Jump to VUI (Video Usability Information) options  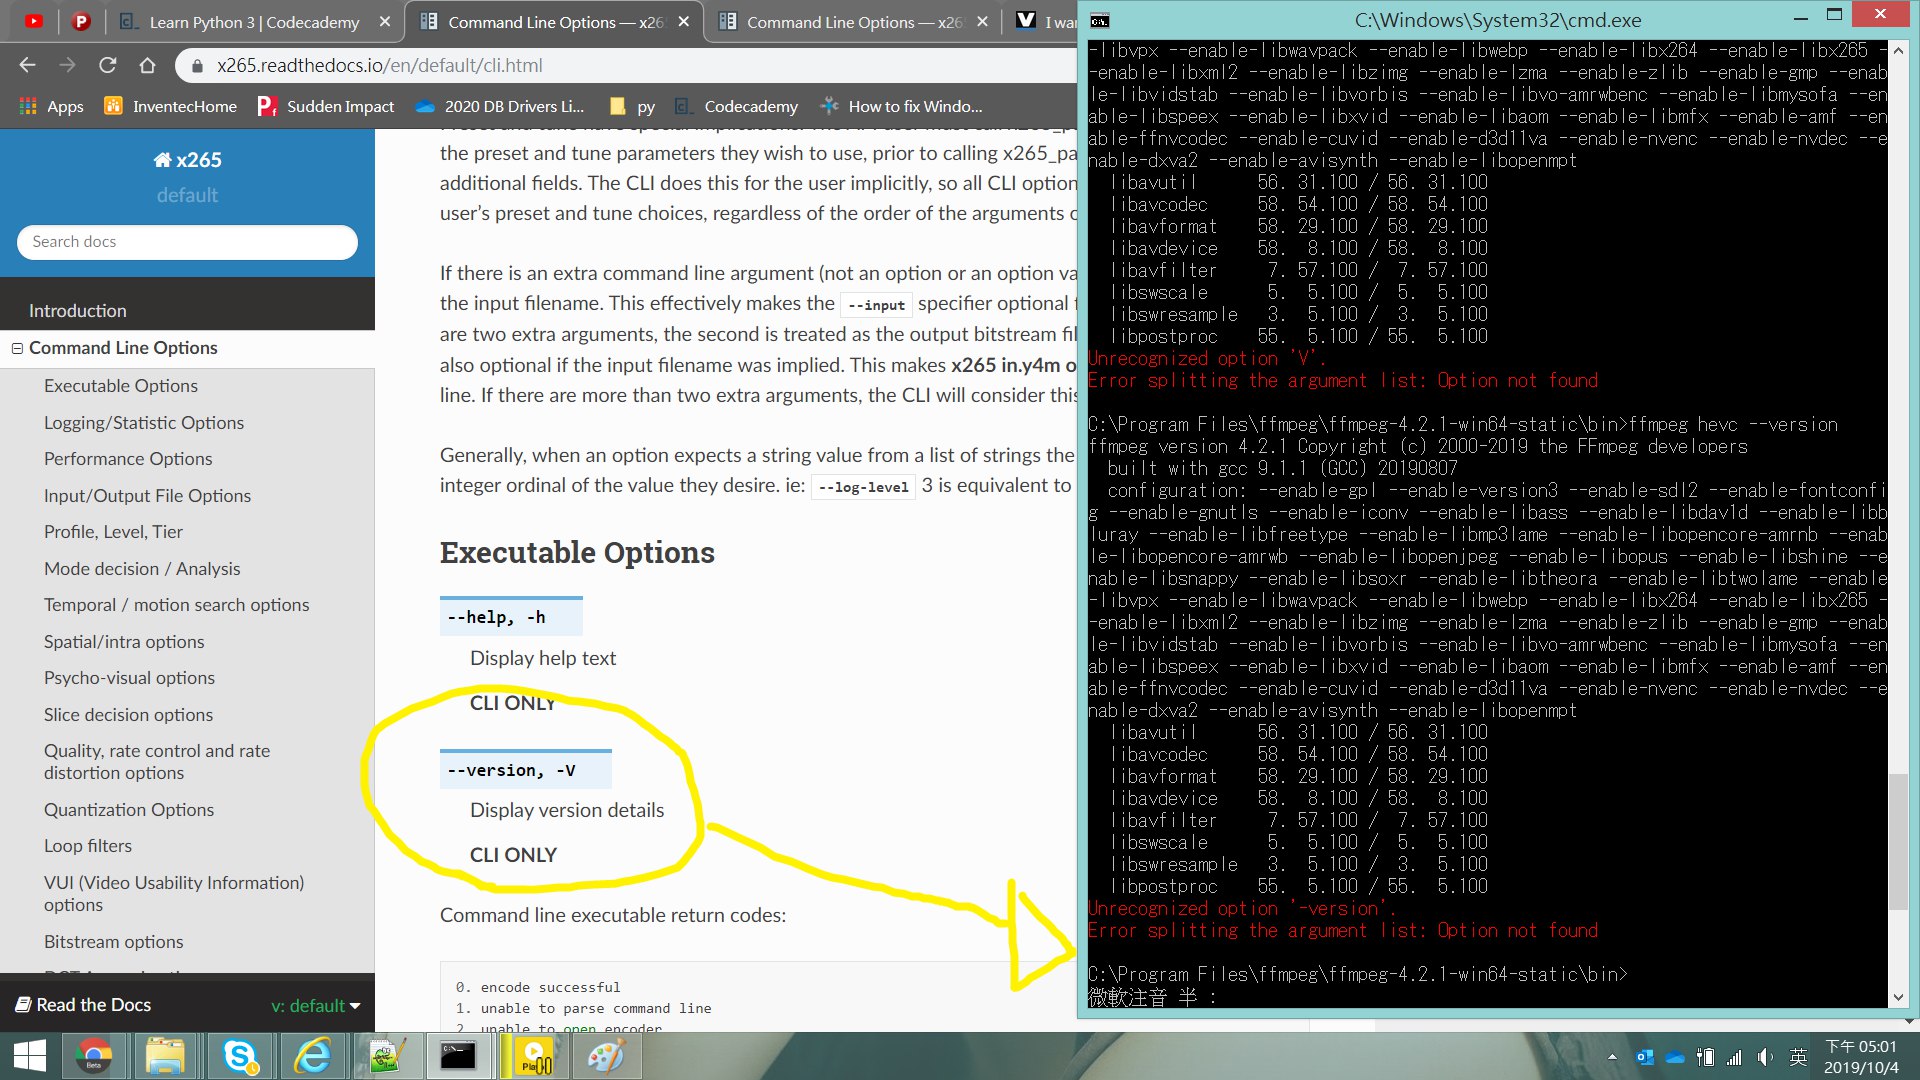(174, 894)
